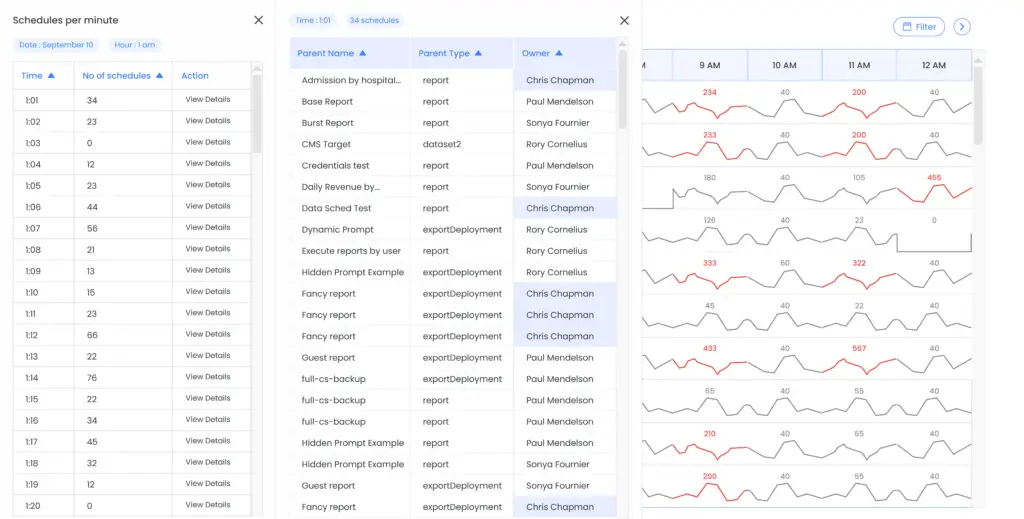
Task: Click the Burst Report row name
Action: 327,123
